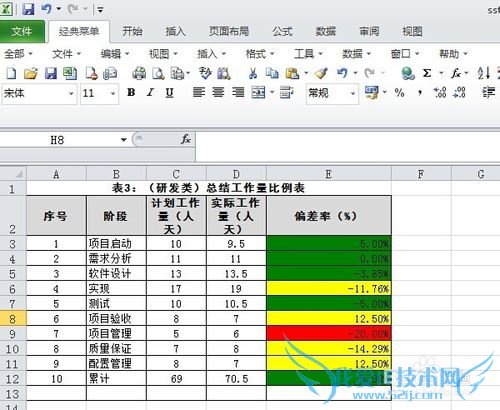Select row 8 header
This screenshot has width=500, height=410.
(x=12, y=319)
